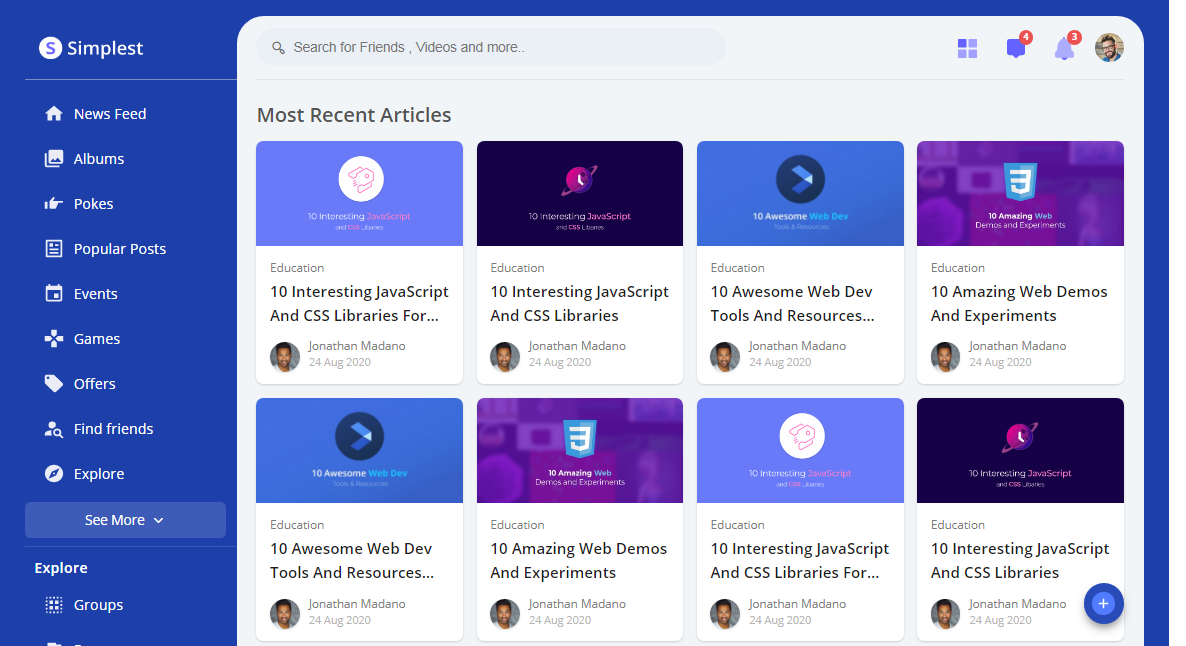Open Popular Posts in sidebar
Screen dimensions: 1186x646
[x=120, y=249]
